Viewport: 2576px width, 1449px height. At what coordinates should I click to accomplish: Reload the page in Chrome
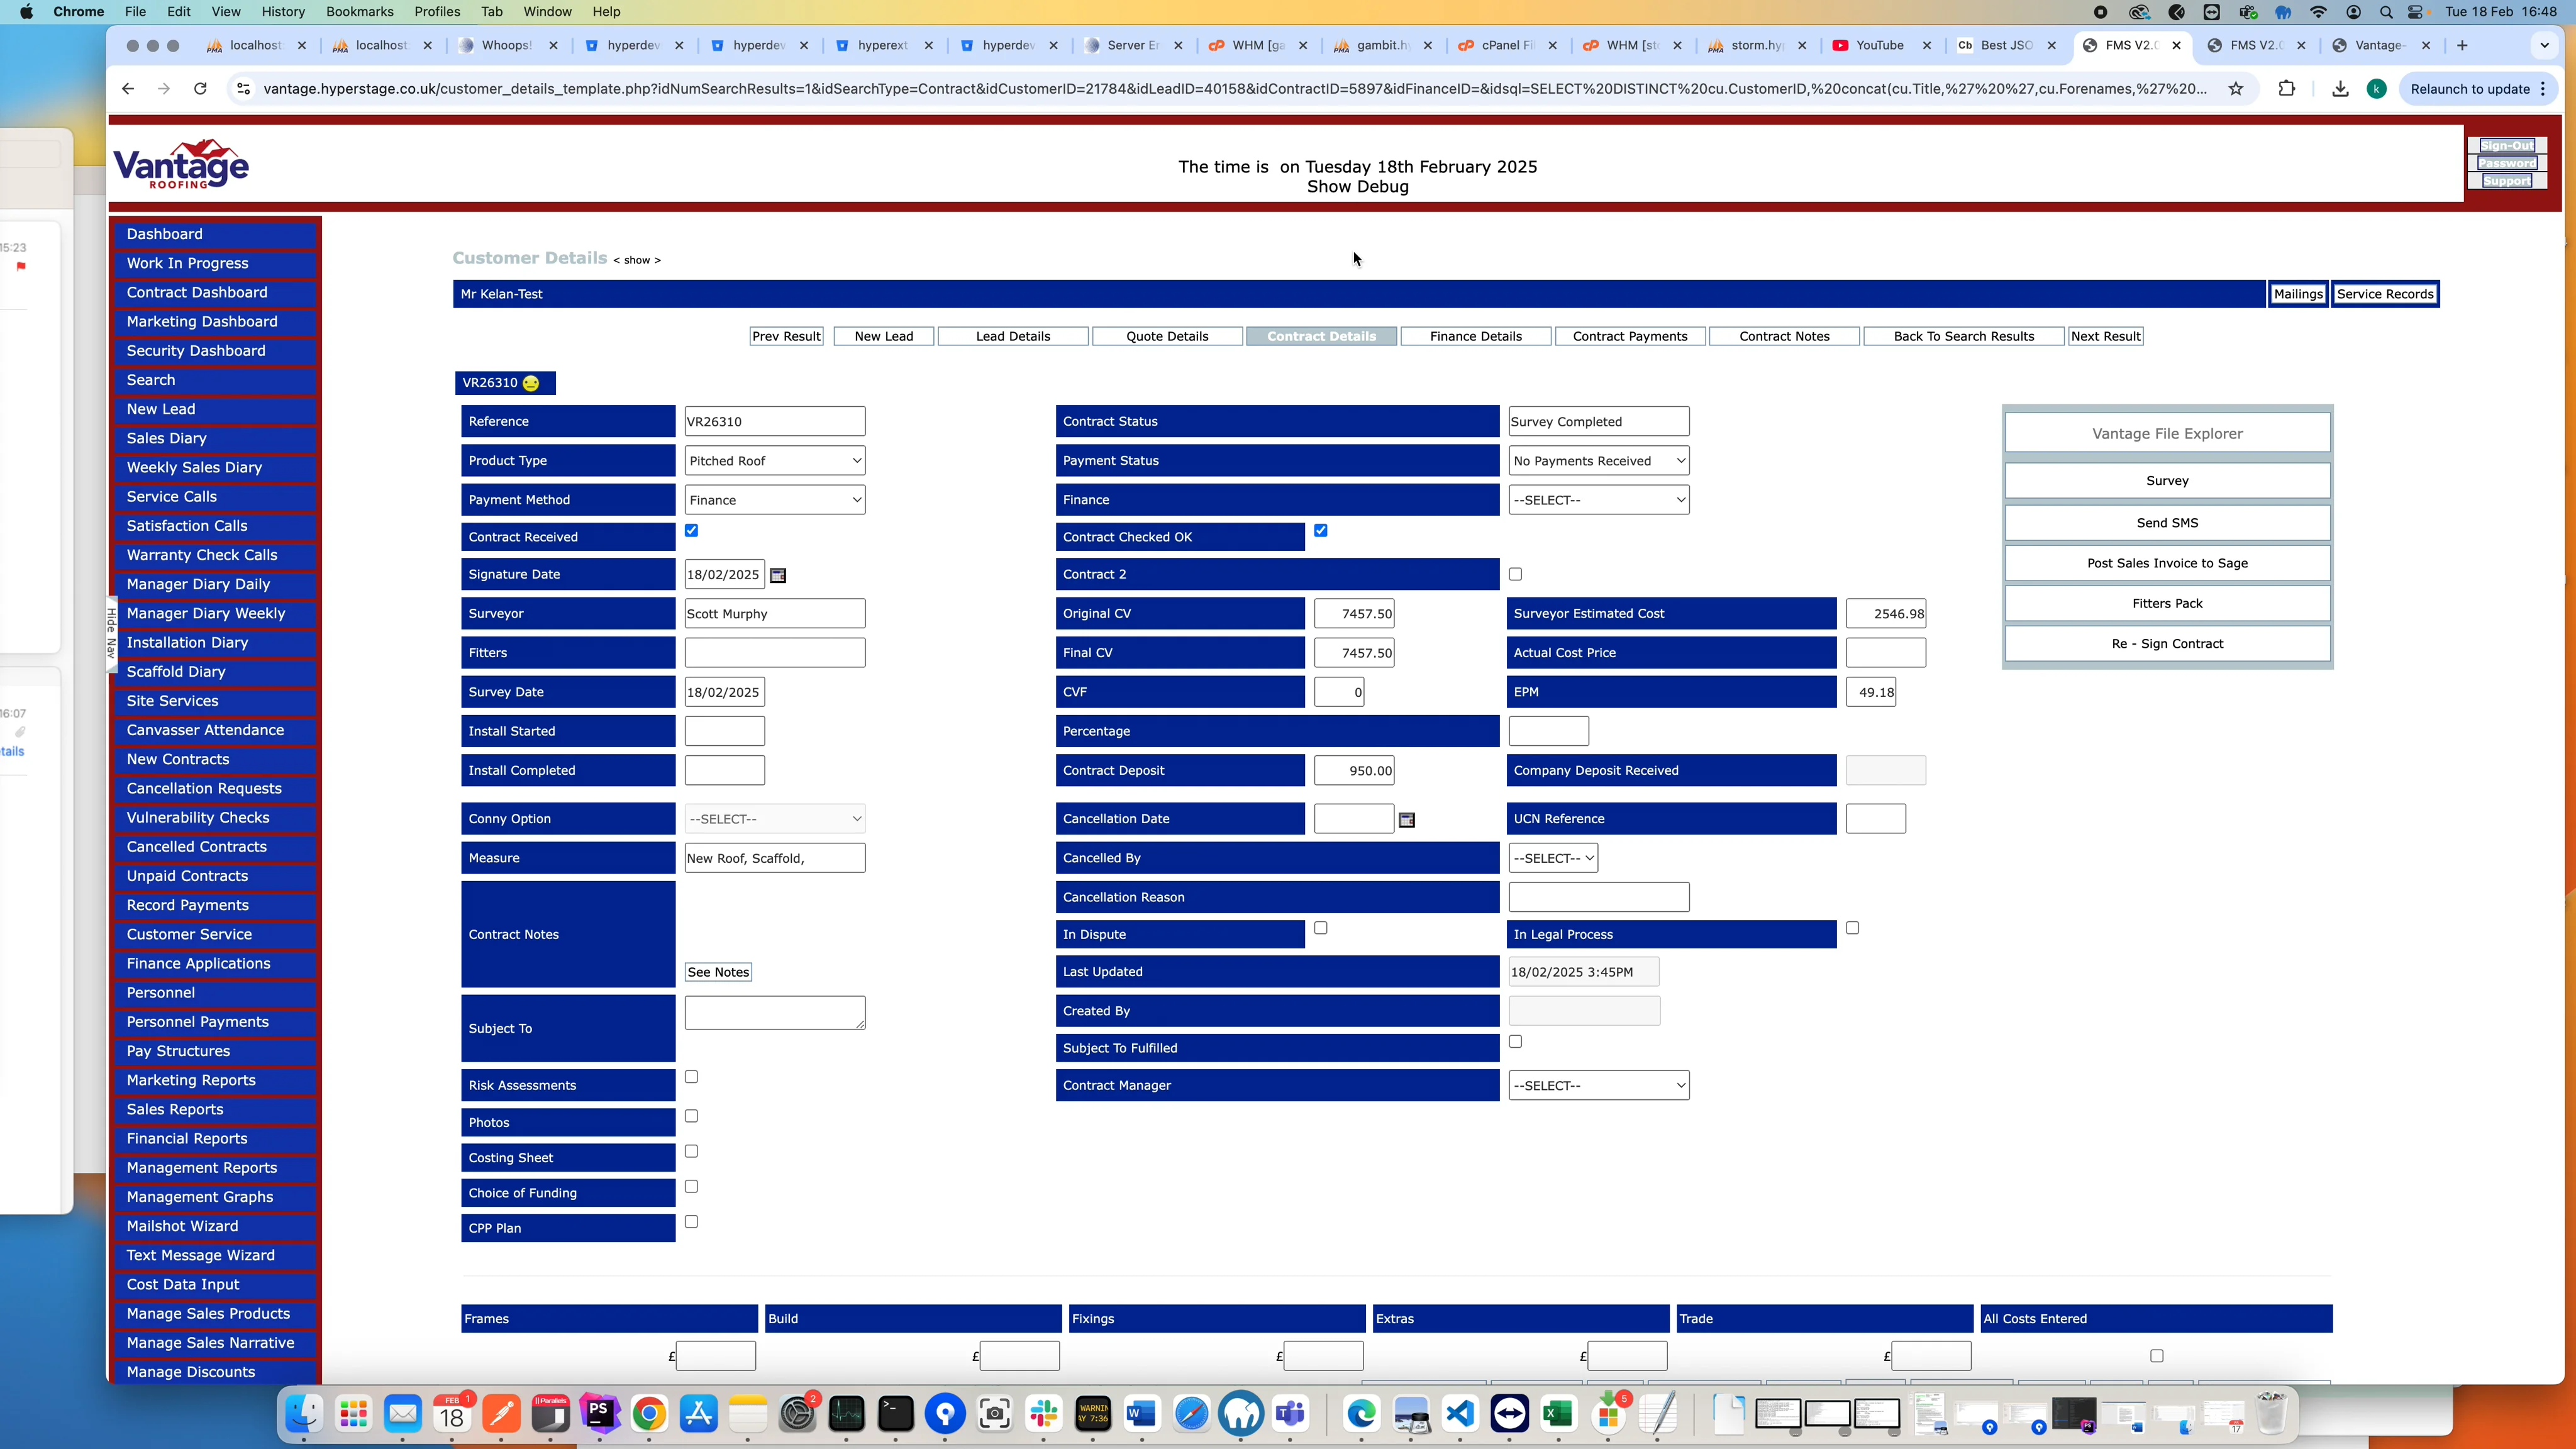(200, 88)
